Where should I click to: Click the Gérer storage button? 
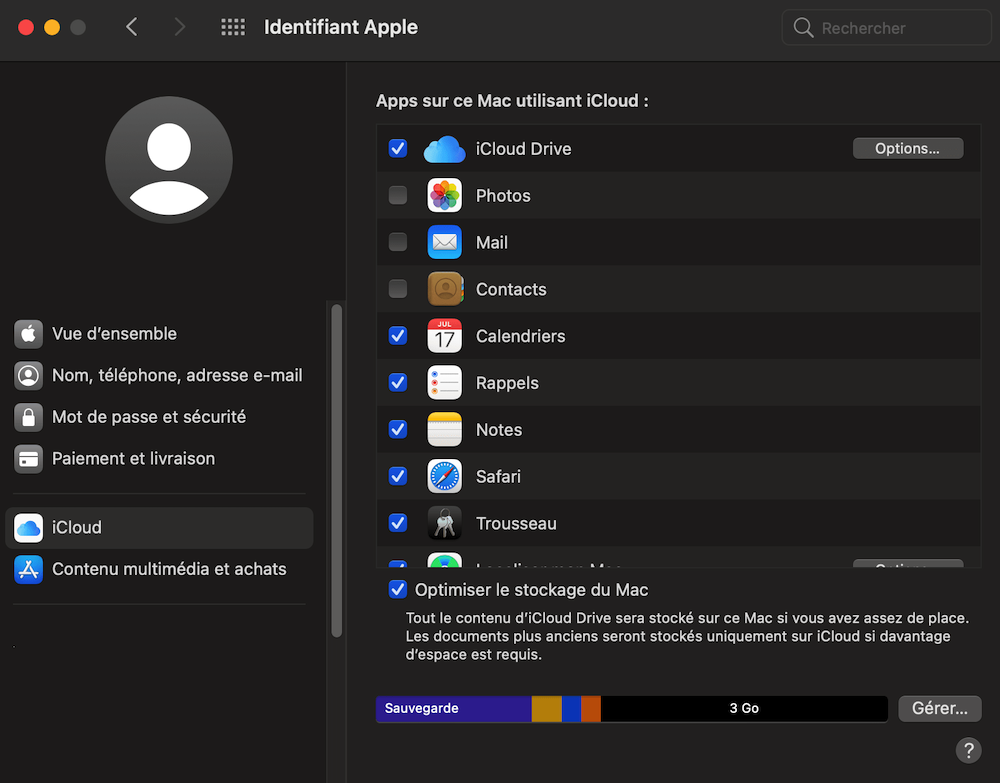(939, 708)
